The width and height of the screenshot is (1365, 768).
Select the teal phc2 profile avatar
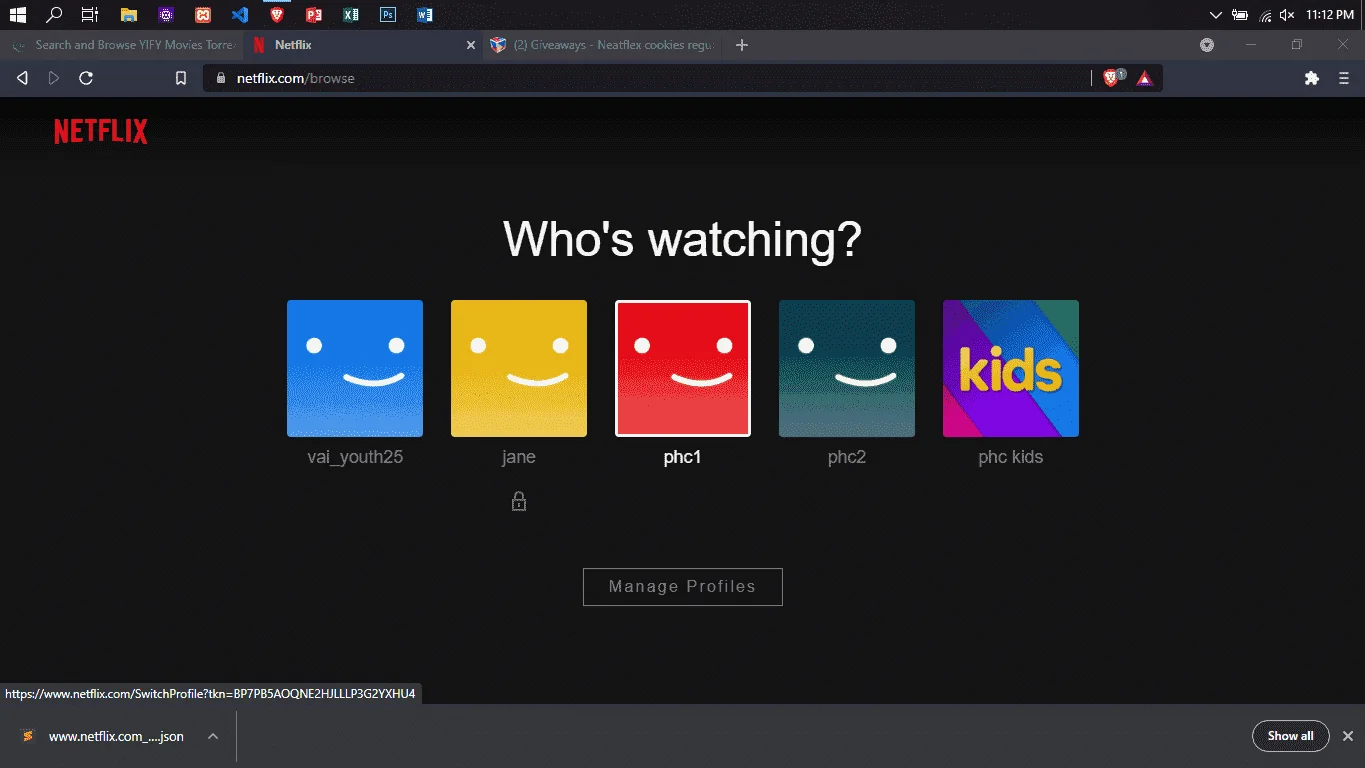pos(847,368)
